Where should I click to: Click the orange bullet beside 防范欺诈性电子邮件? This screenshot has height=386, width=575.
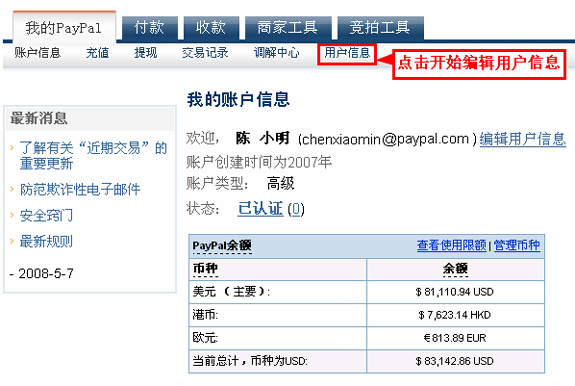pyautogui.click(x=12, y=189)
